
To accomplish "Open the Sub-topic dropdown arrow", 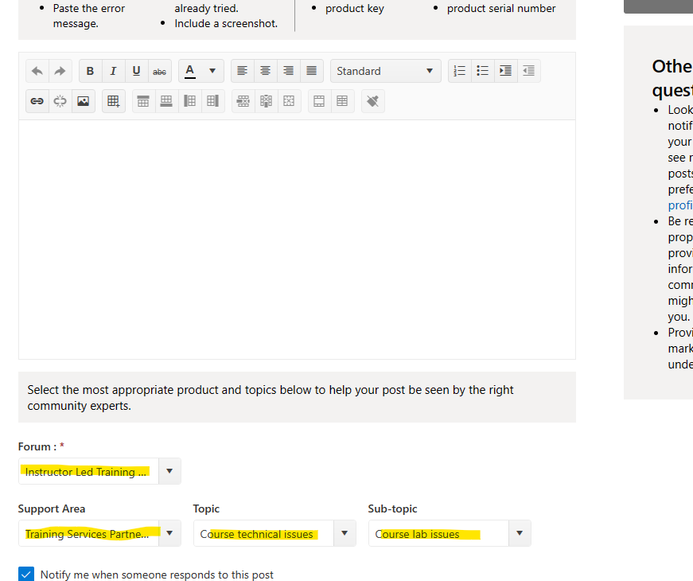I will coord(519,533).
